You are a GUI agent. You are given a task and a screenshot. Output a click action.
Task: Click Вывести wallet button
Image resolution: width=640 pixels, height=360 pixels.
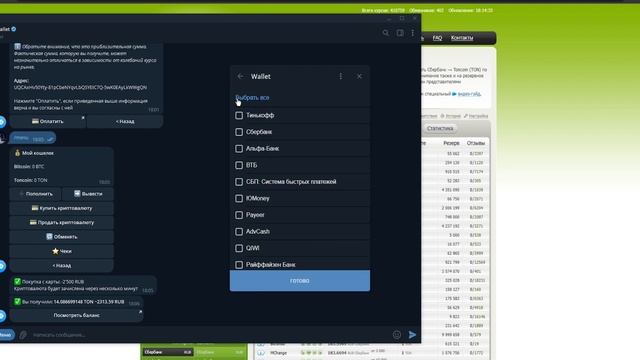88,194
